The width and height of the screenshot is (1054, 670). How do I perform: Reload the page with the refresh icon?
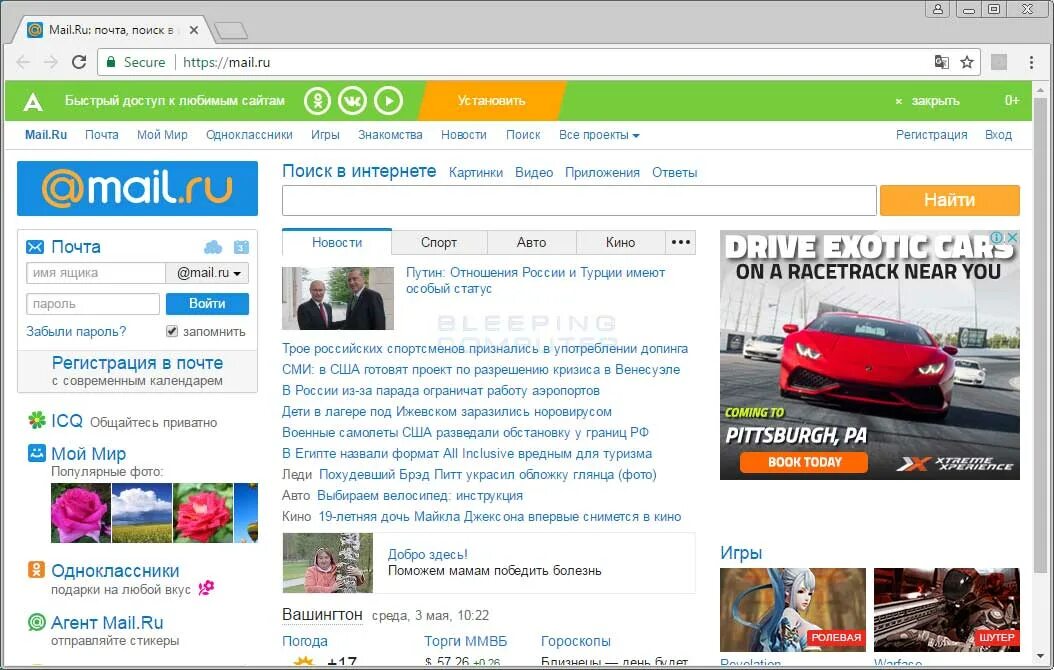[79, 62]
